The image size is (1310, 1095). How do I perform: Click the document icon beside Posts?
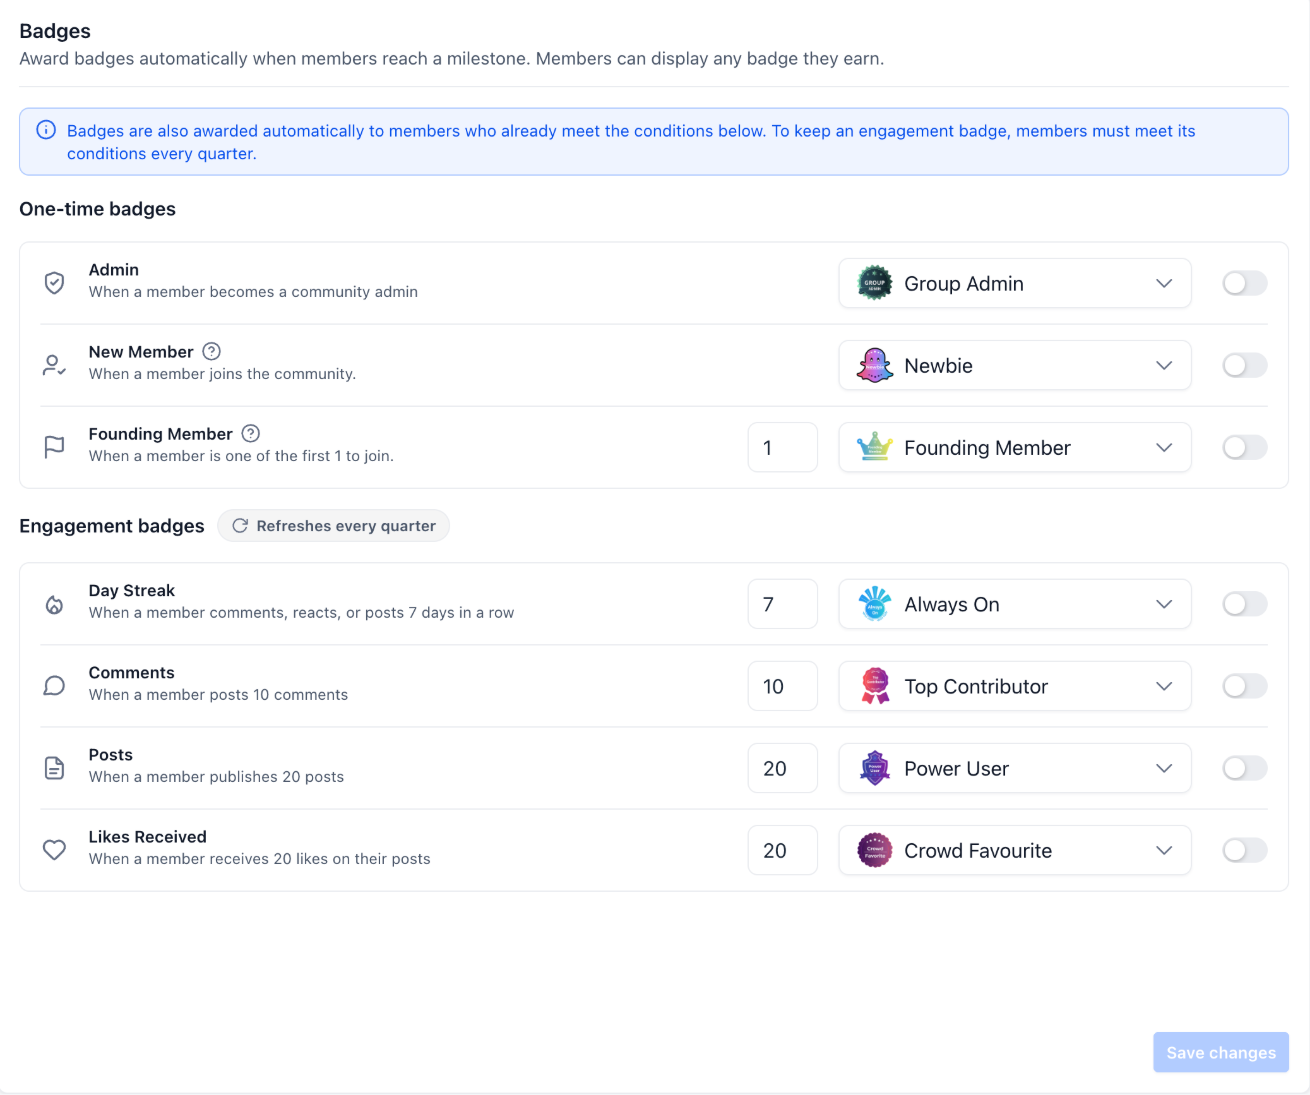point(54,768)
